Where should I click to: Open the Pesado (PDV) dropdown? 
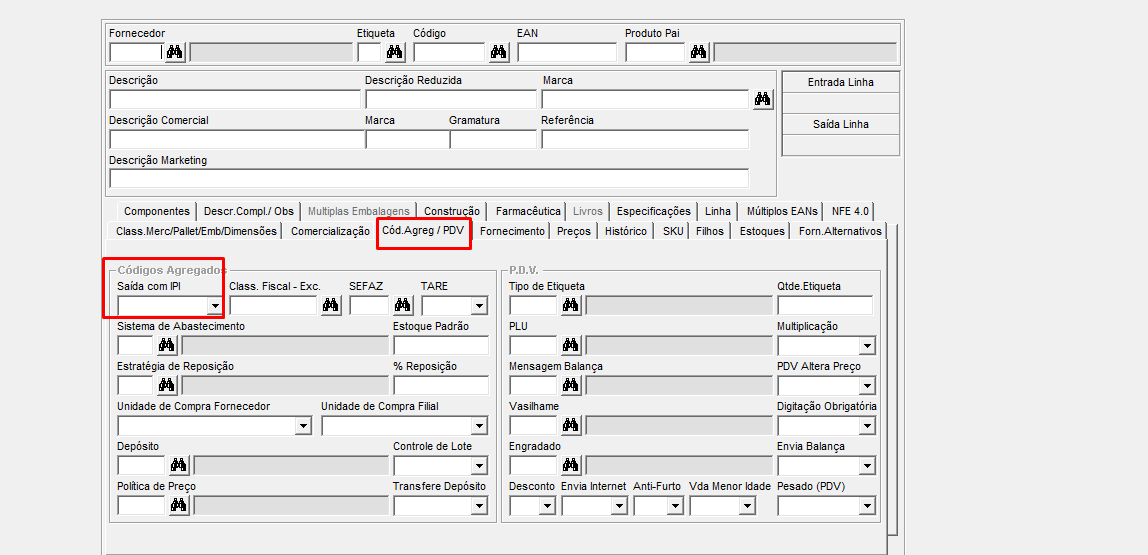(867, 506)
